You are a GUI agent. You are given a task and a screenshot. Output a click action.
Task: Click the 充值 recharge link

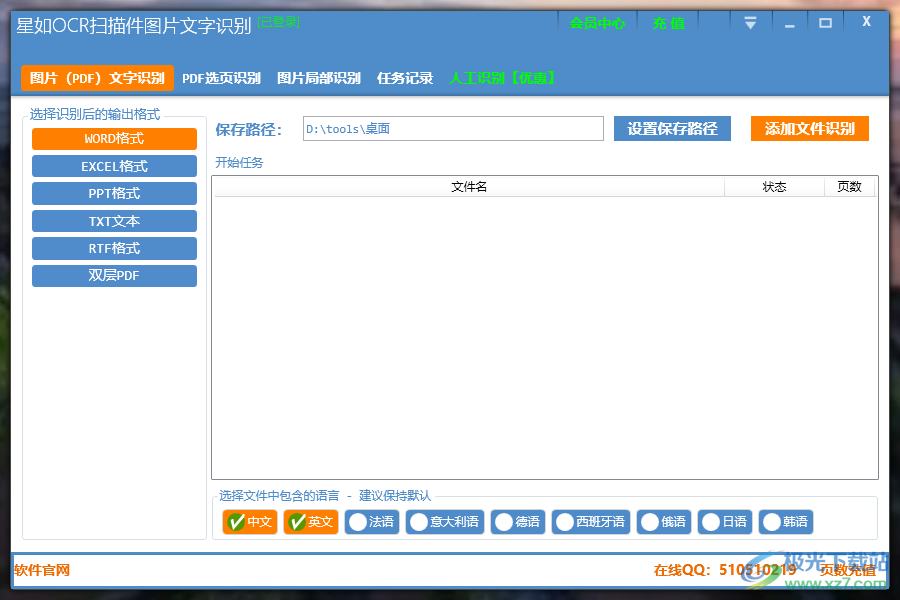(x=668, y=21)
